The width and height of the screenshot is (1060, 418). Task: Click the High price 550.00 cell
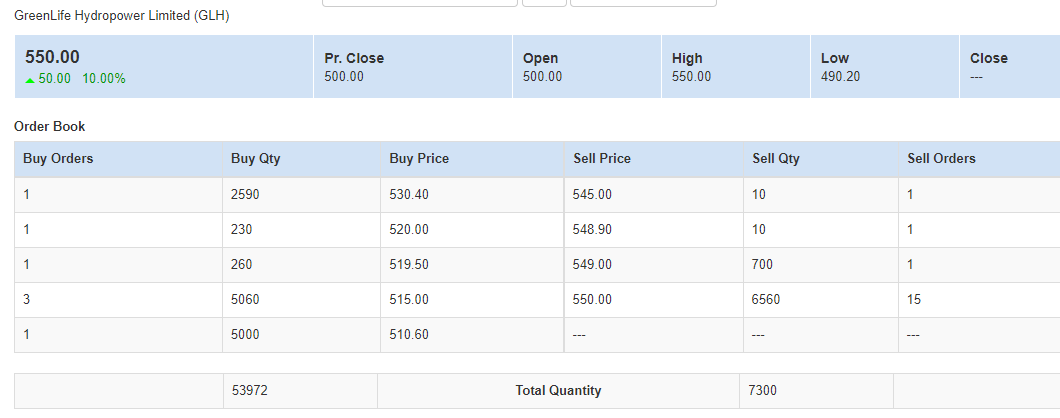[x=736, y=67]
